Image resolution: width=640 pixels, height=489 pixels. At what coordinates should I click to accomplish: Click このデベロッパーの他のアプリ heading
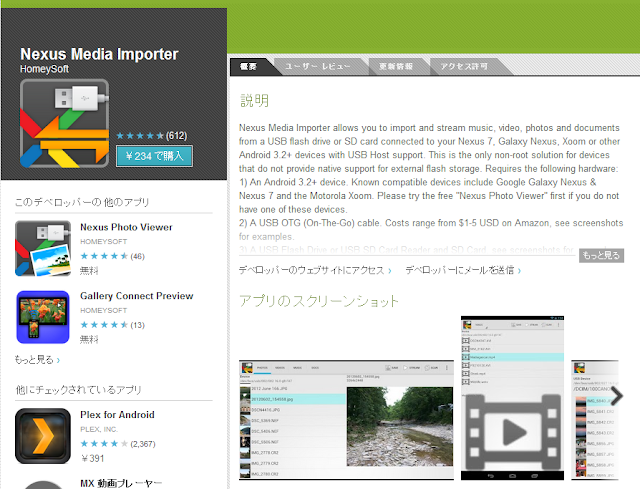click(82, 202)
